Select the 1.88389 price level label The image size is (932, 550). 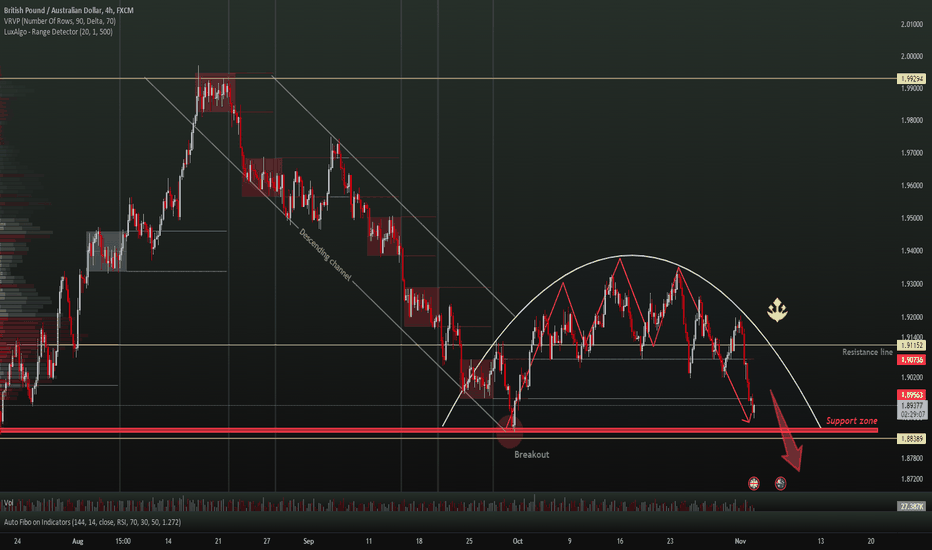[x=911, y=439]
